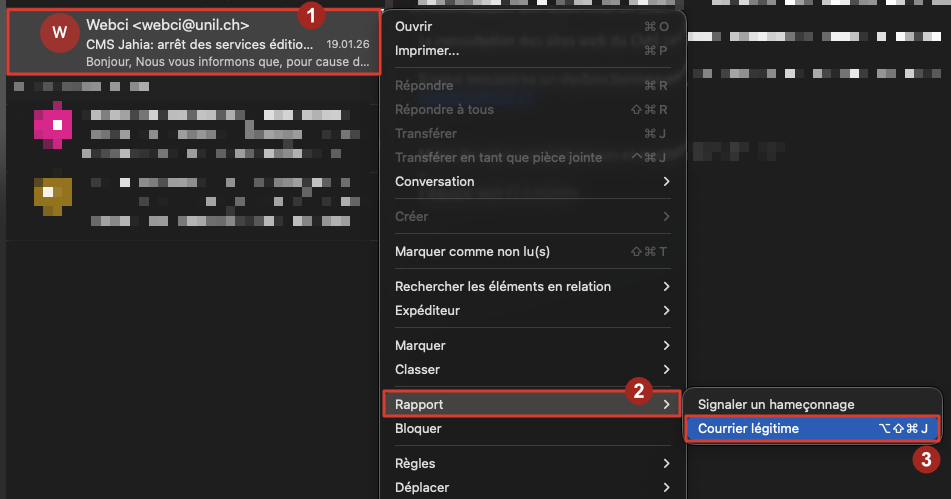The width and height of the screenshot is (951, 499).
Task: Click the yellow pixelated sender avatar
Action: (54, 194)
